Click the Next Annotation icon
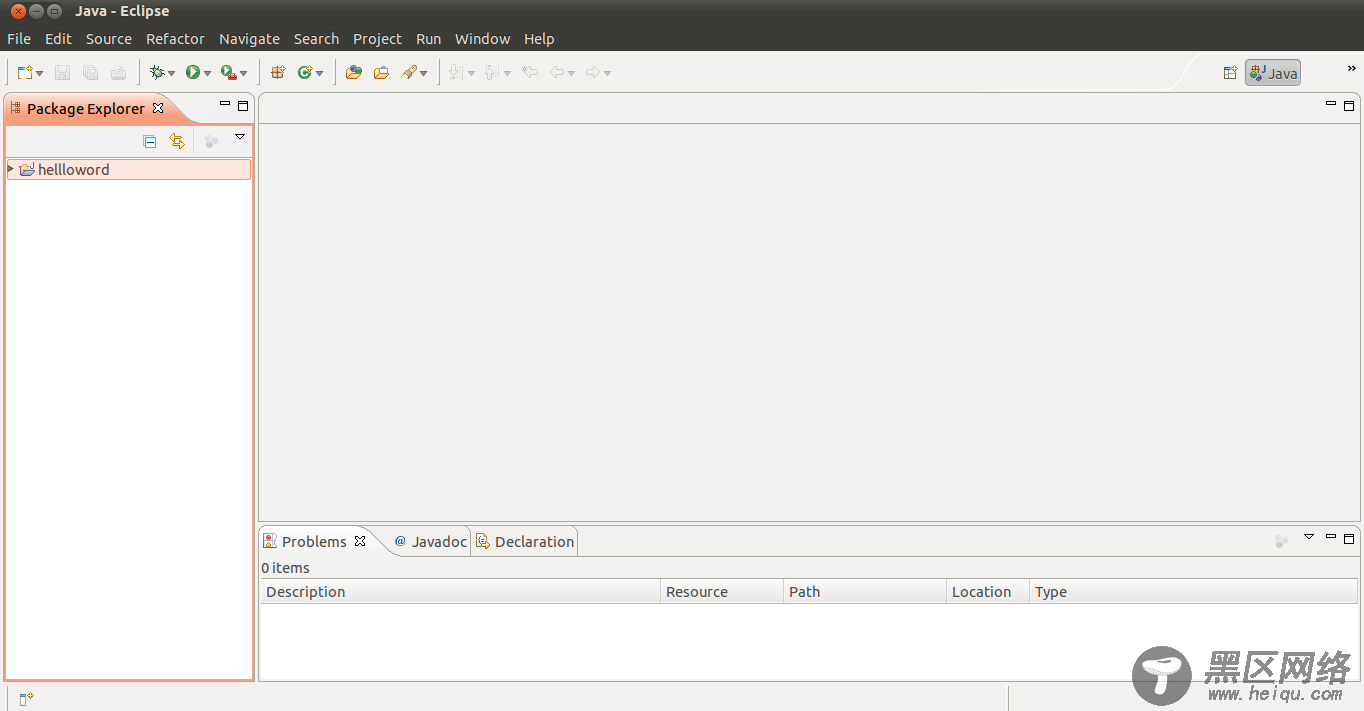 coord(456,72)
